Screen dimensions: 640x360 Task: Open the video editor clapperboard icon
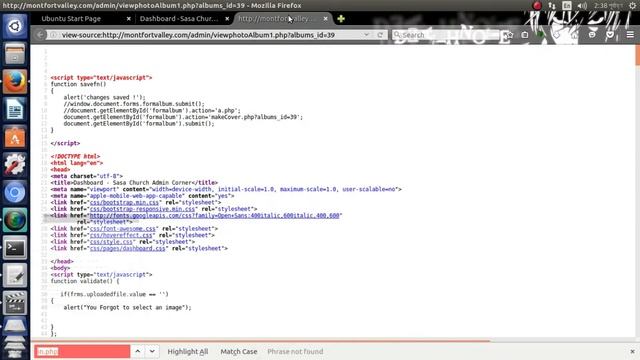(x=15, y=303)
